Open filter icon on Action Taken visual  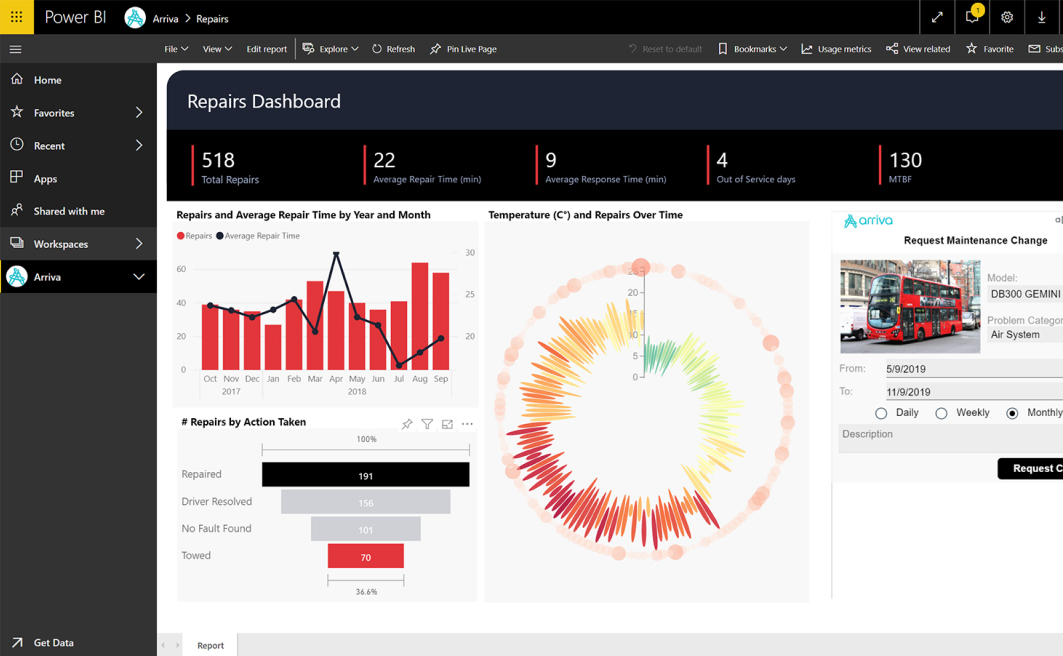click(427, 424)
